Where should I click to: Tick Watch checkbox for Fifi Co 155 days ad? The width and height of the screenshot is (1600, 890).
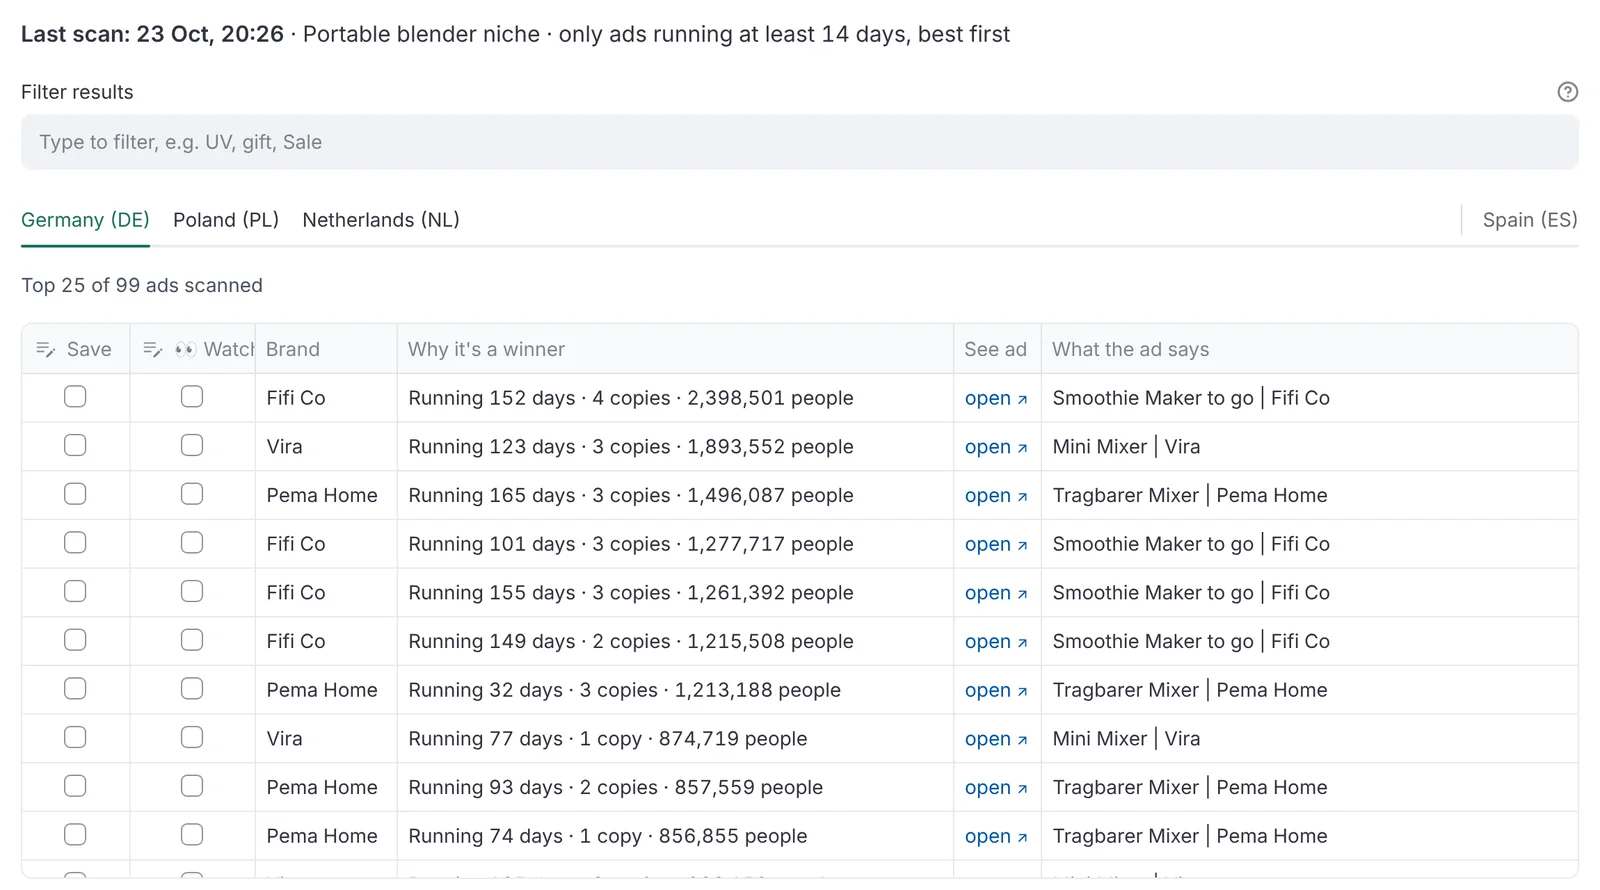pyautogui.click(x=192, y=592)
